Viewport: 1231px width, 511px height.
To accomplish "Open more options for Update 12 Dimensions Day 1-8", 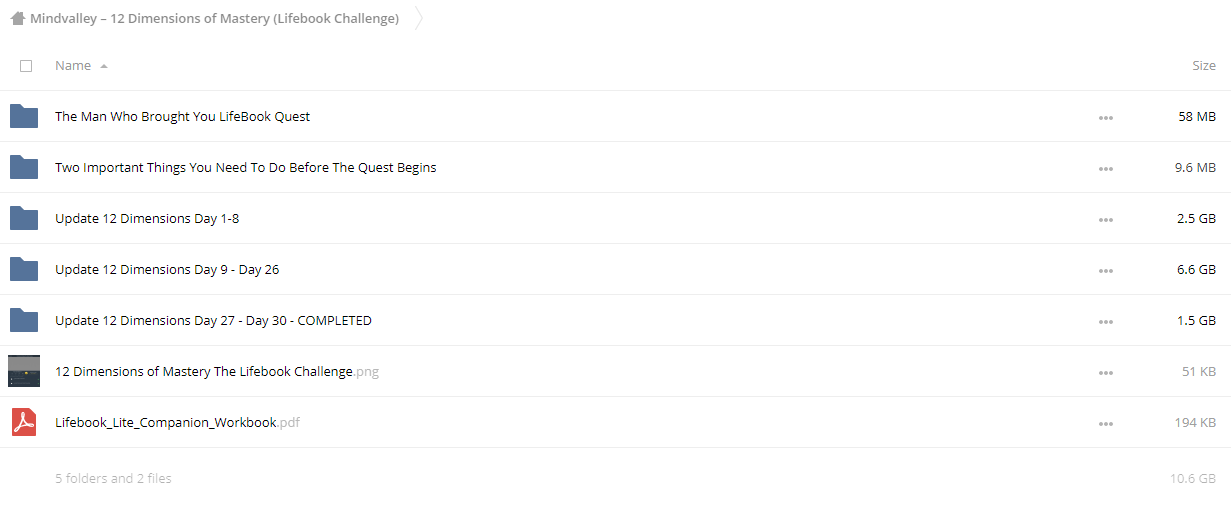I will point(1105,219).
